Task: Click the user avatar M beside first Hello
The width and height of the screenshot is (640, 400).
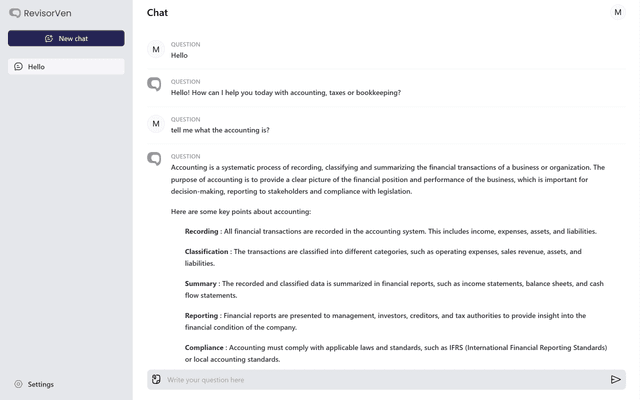Action: (x=155, y=49)
